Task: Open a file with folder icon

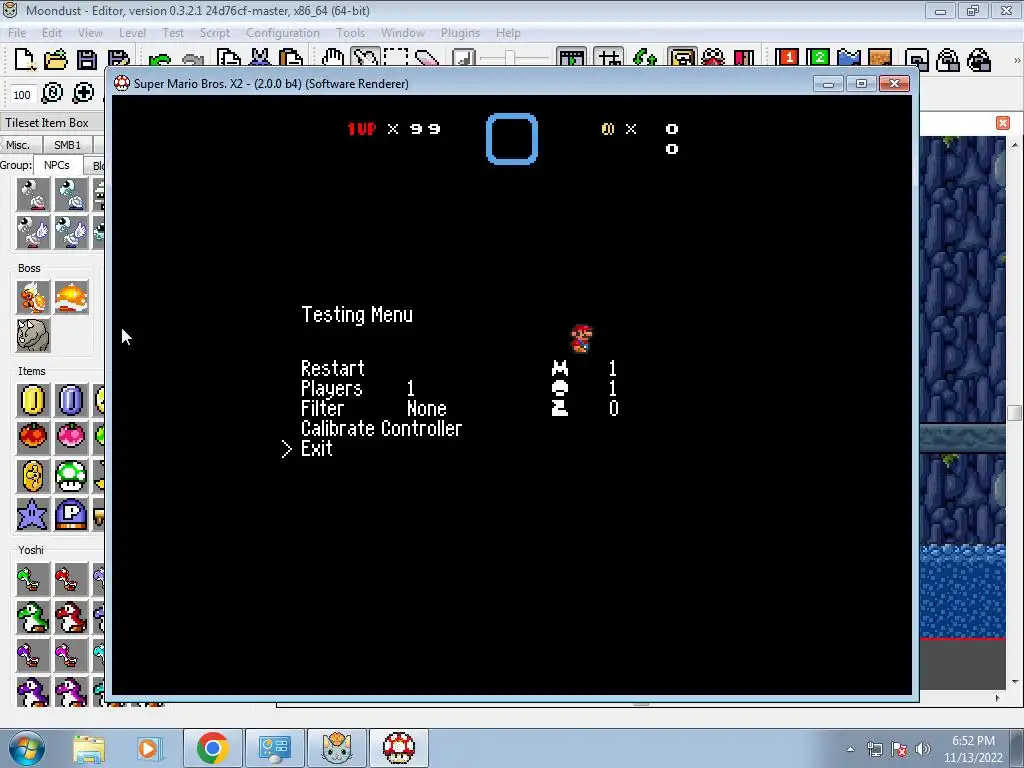Action: (56, 59)
